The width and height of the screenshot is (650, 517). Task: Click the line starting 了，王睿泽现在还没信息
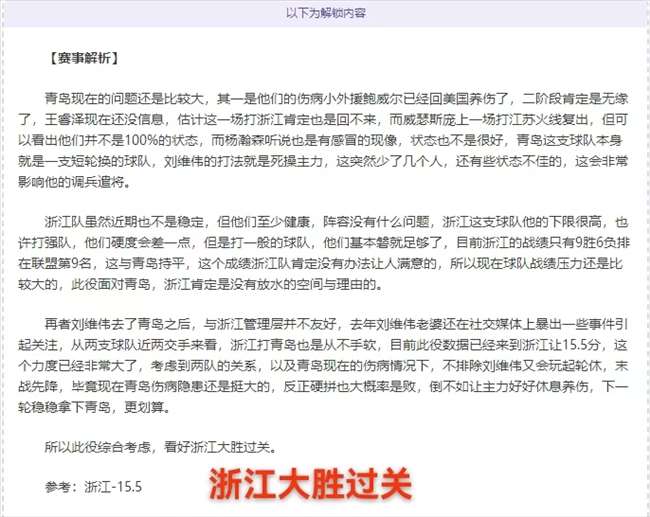pos(322,119)
